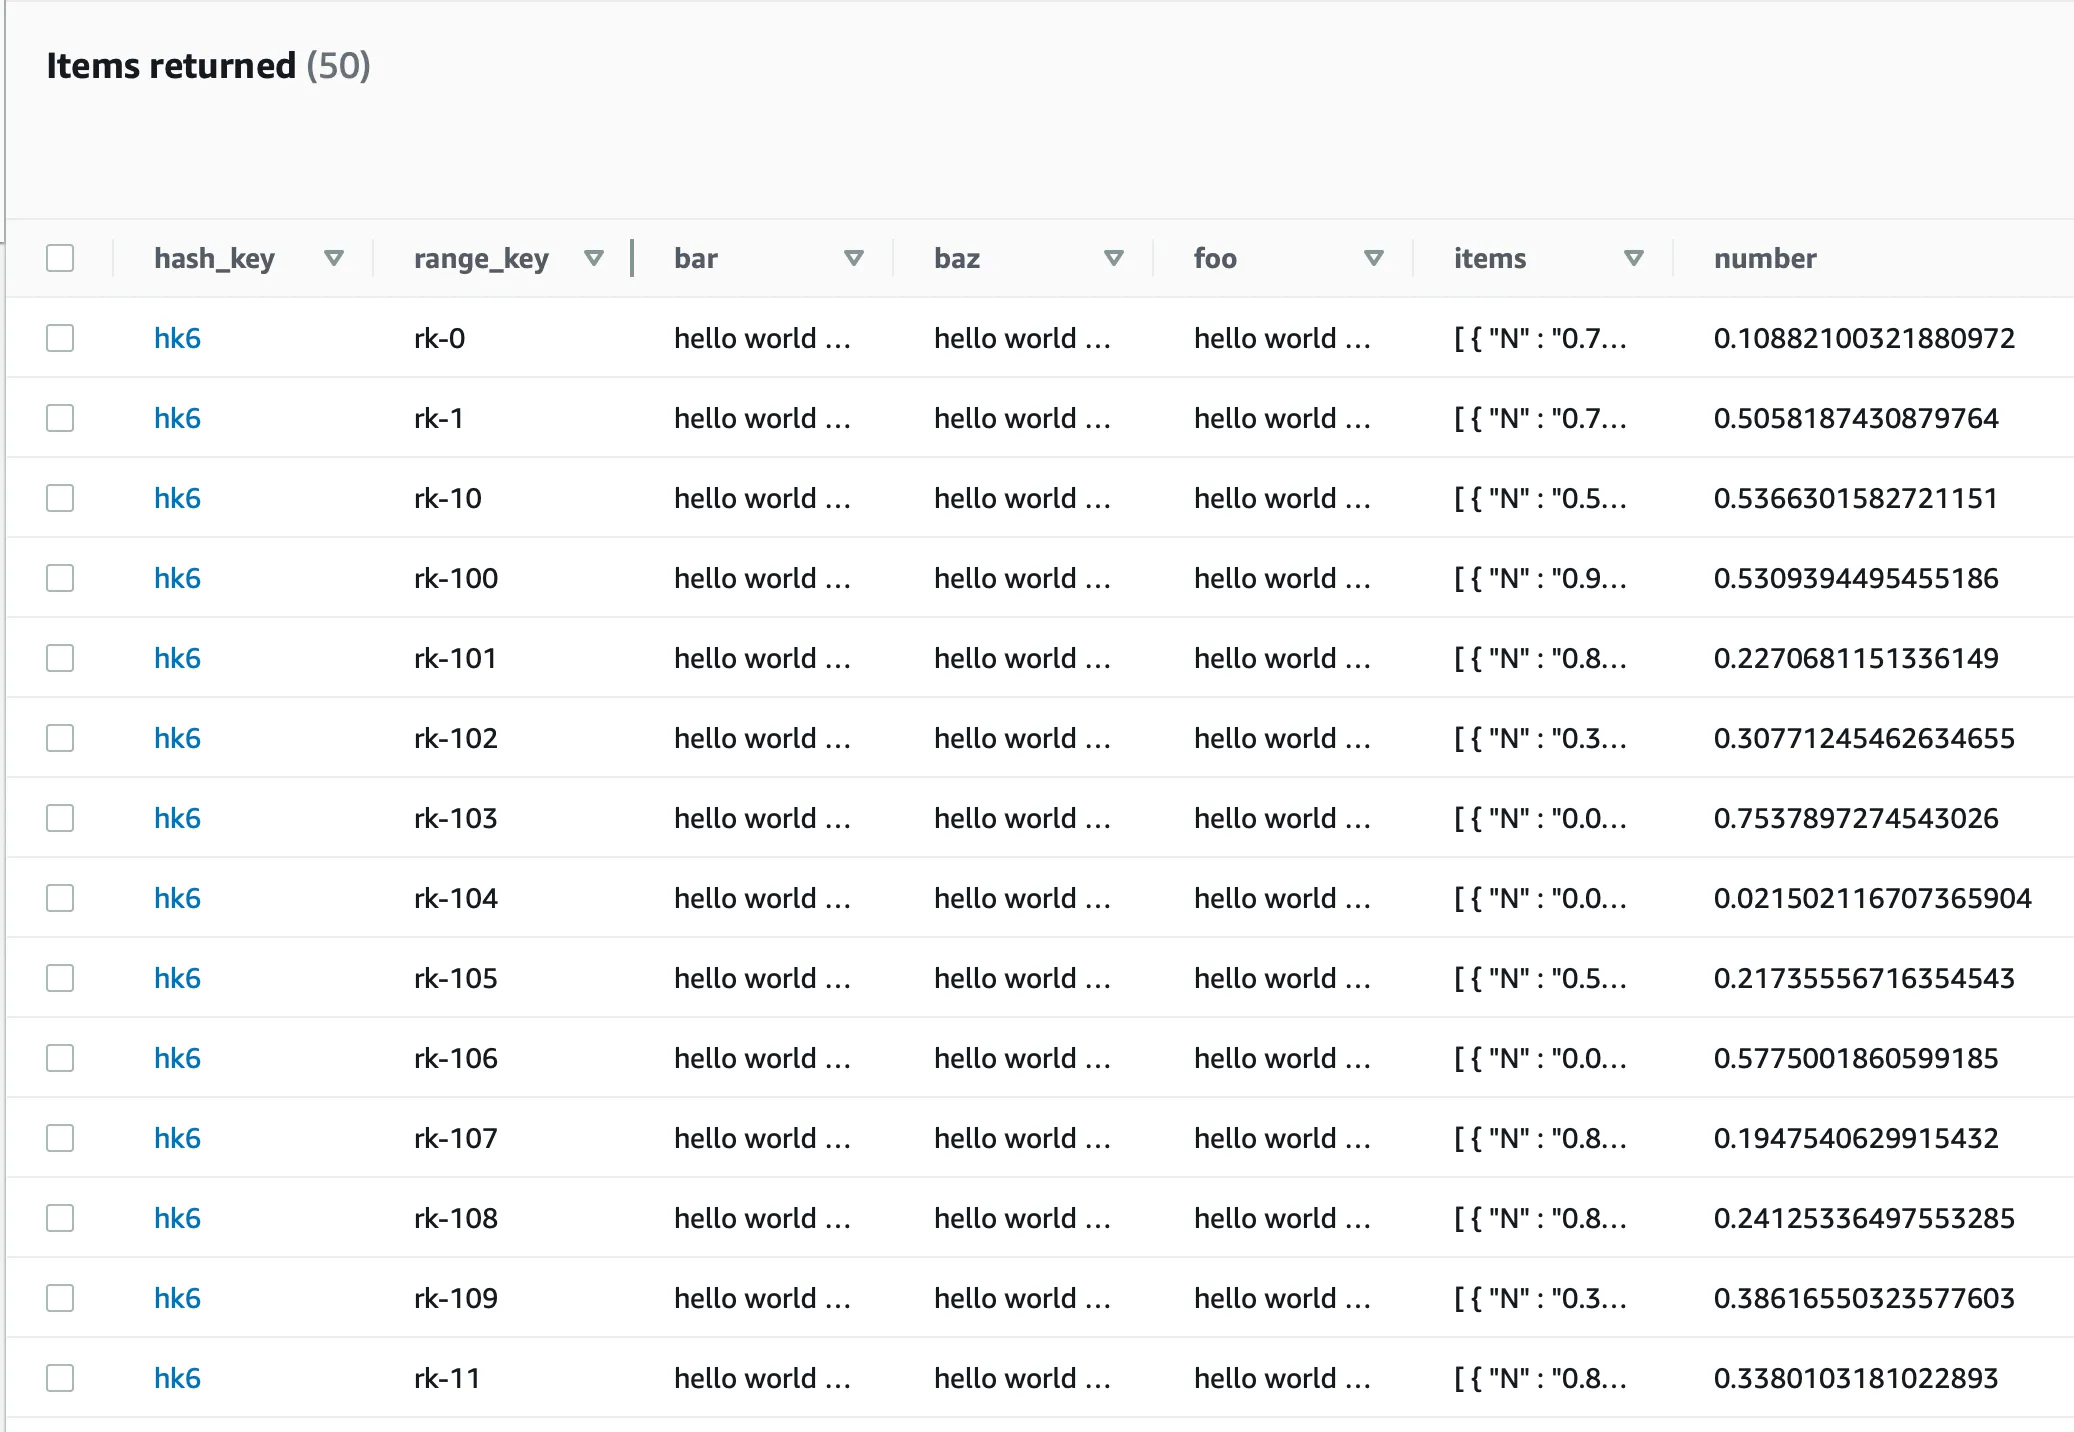Image resolution: width=2074 pixels, height=1432 pixels.
Task: Open the items column sort arrow
Action: point(1634,258)
